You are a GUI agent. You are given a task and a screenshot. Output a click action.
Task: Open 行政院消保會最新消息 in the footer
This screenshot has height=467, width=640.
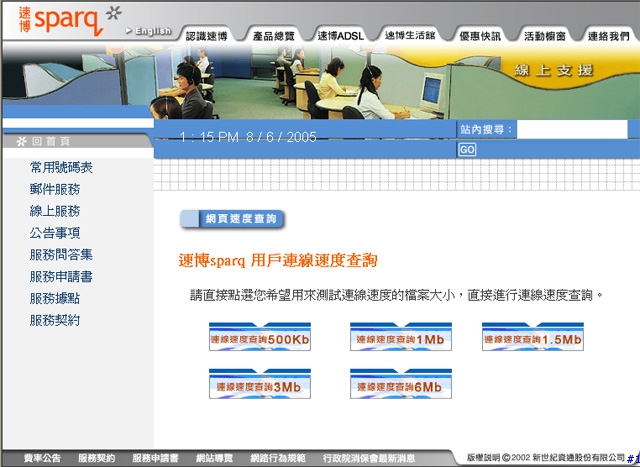click(369, 458)
